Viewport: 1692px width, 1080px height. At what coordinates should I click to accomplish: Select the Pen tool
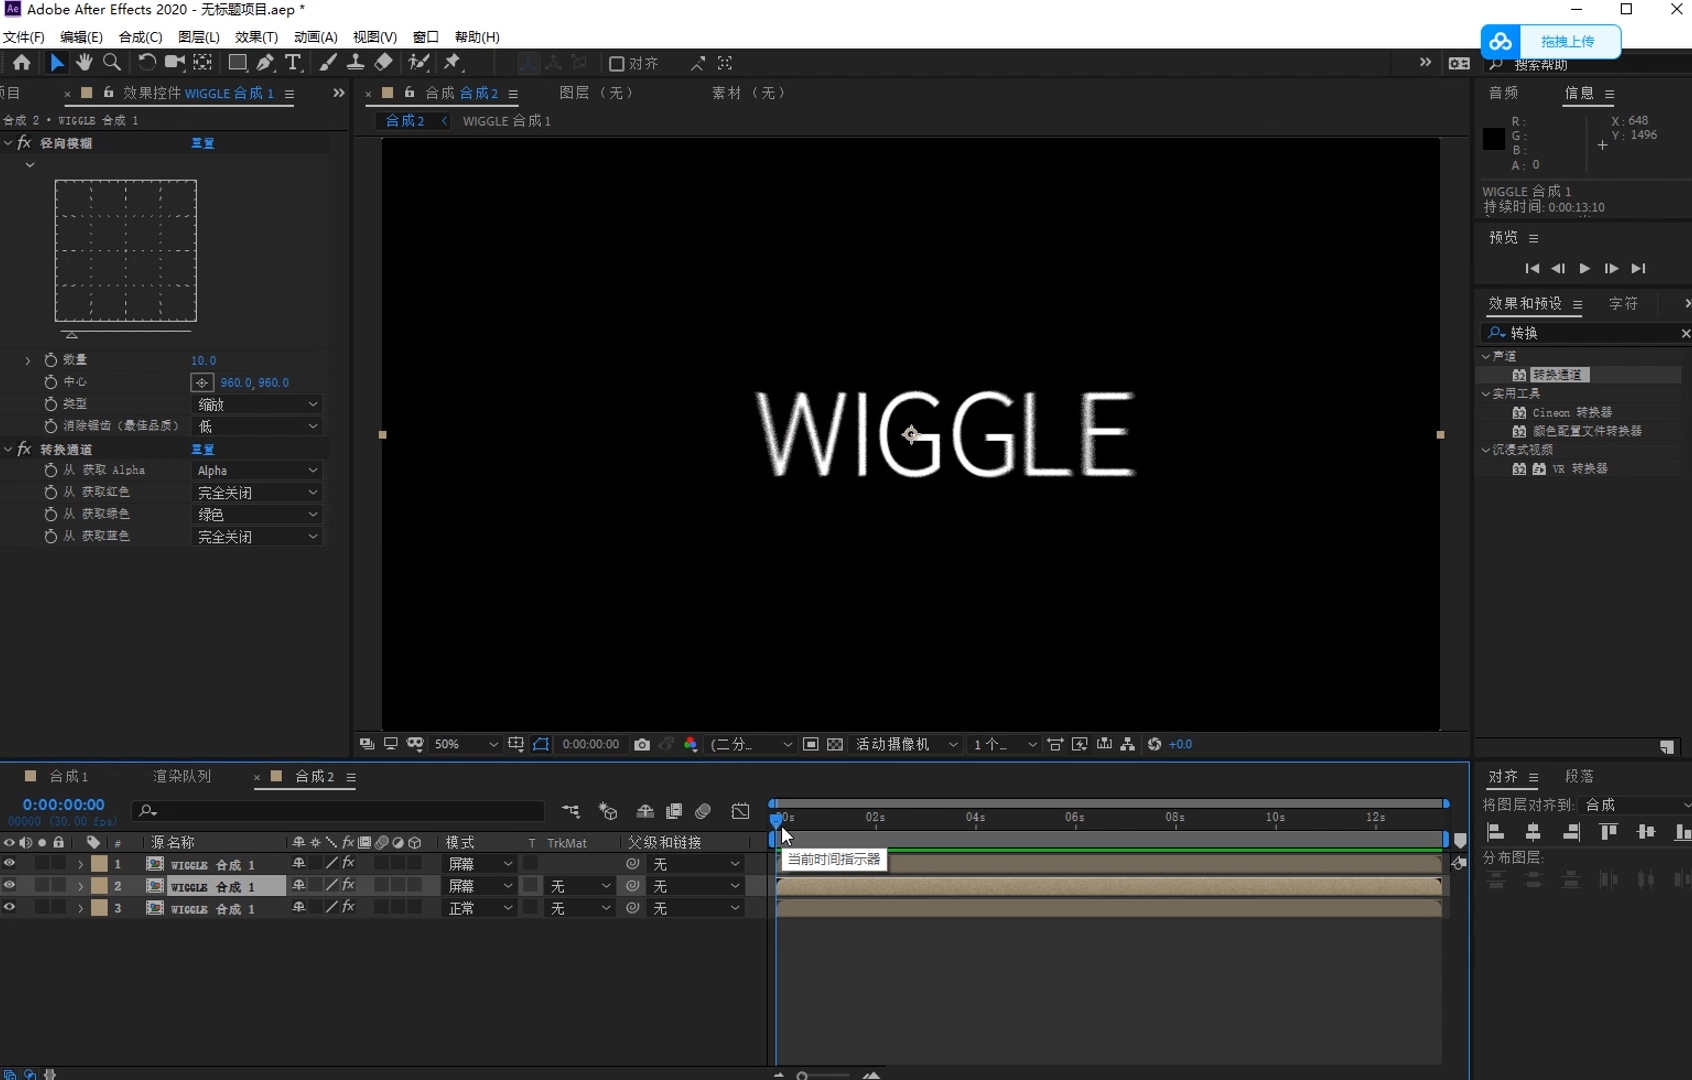click(265, 63)
